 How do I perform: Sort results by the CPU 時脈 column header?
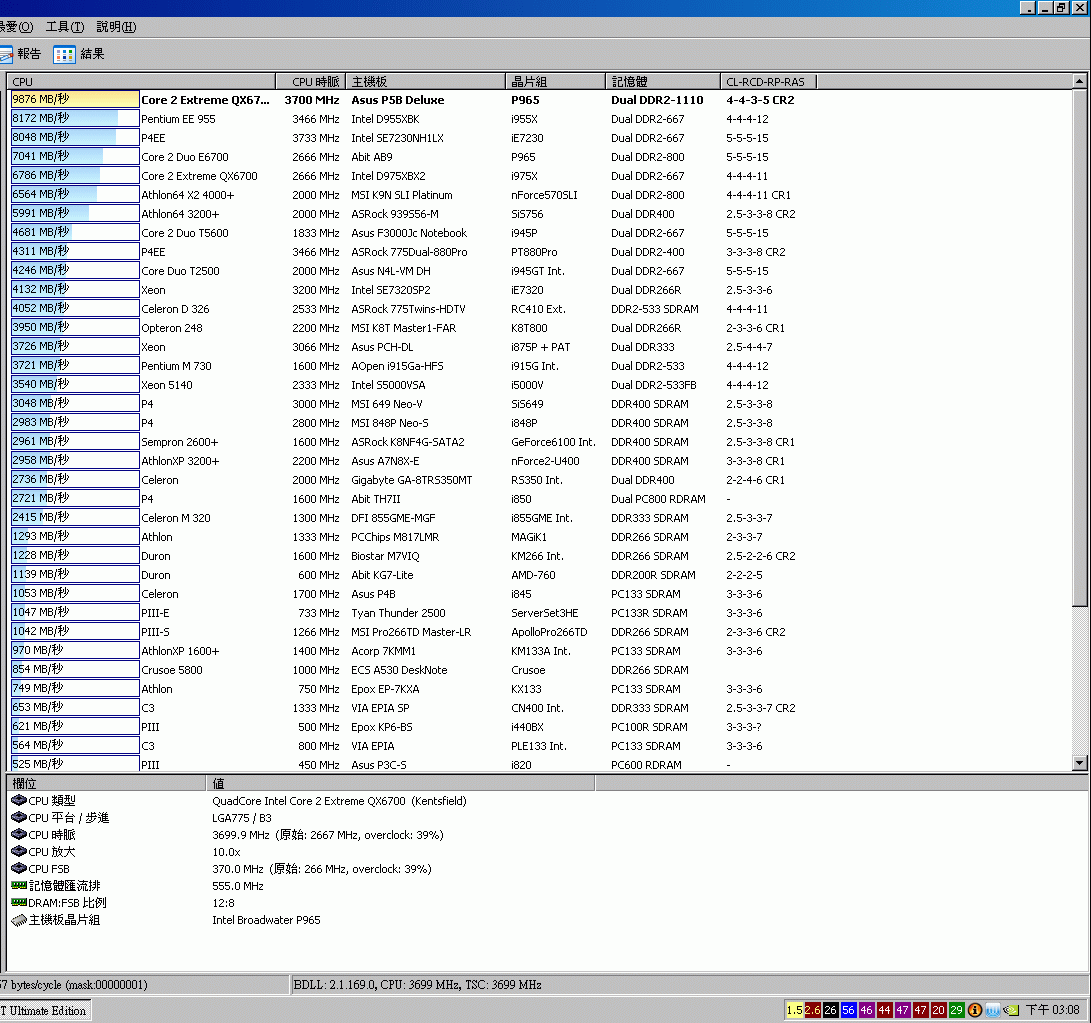point(312,80)
